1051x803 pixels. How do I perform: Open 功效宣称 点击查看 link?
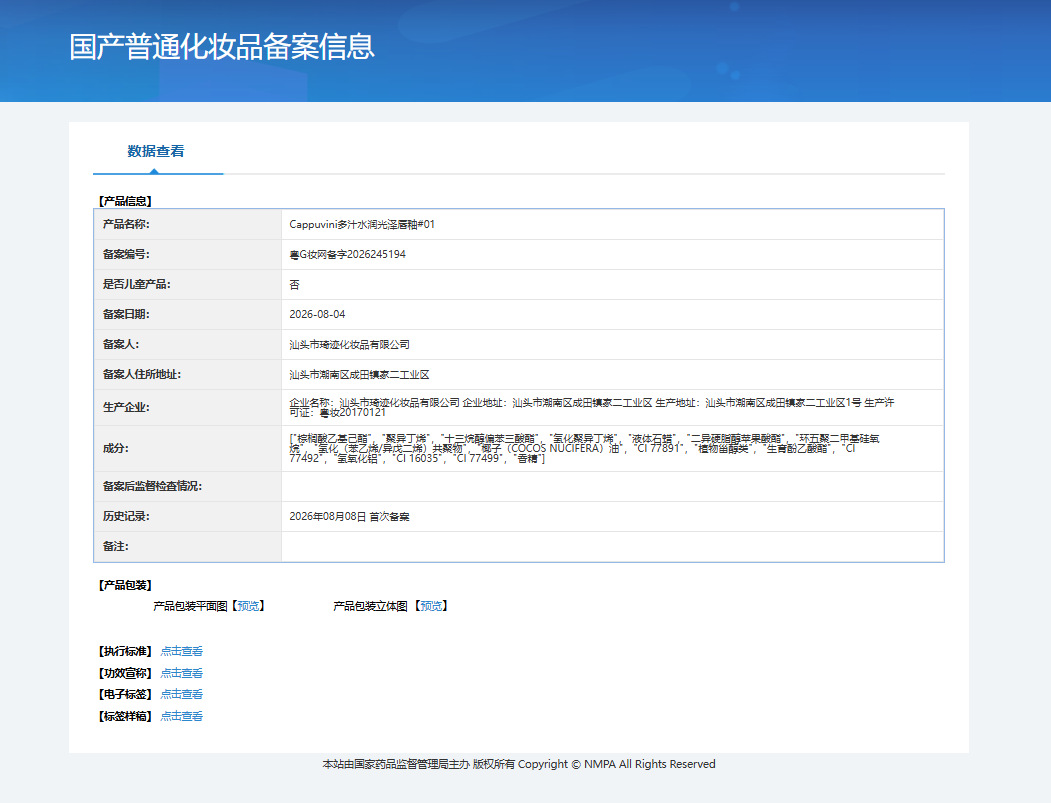point(182,673)
